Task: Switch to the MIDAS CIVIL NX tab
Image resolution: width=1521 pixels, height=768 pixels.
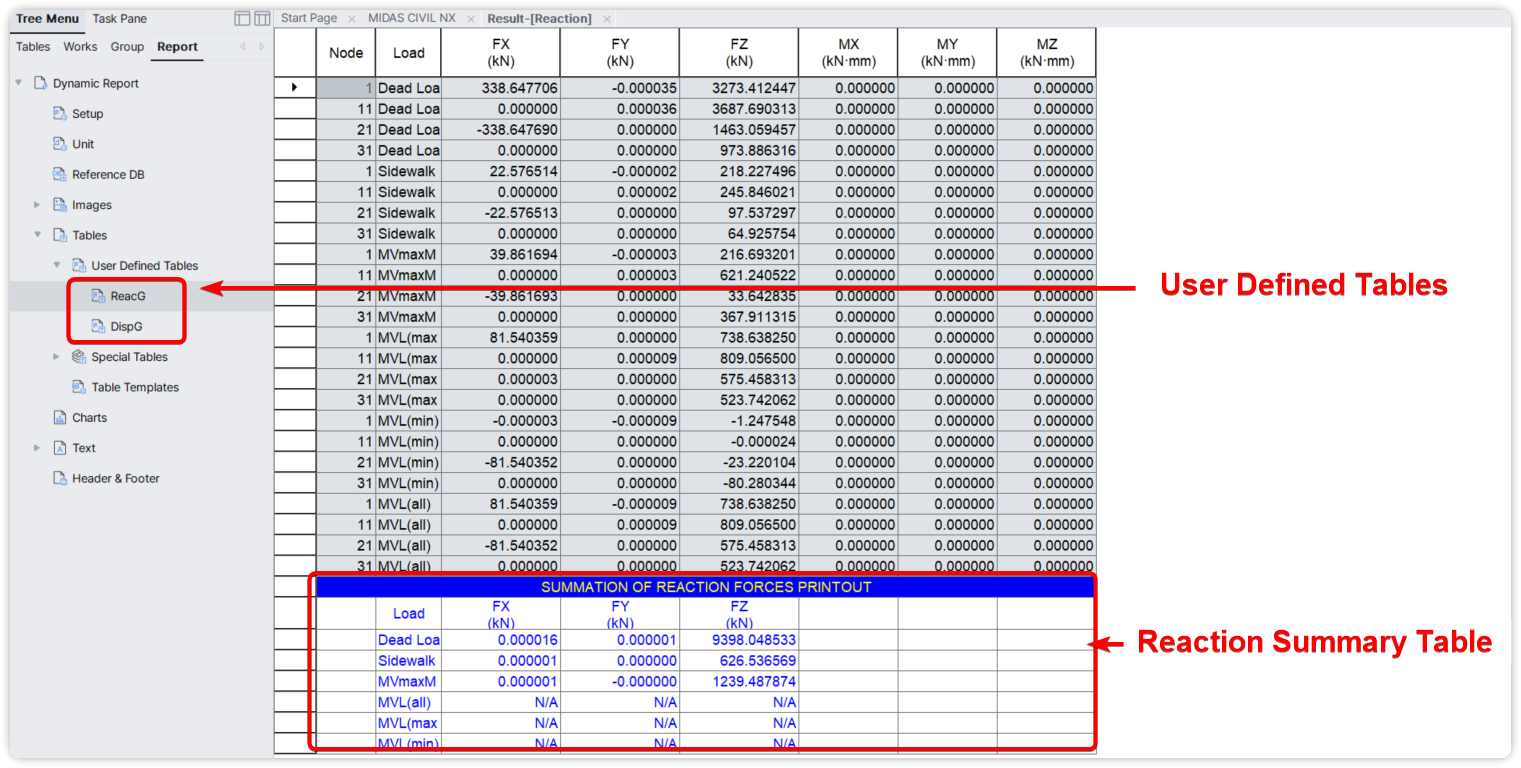Action: pos(412,18)
